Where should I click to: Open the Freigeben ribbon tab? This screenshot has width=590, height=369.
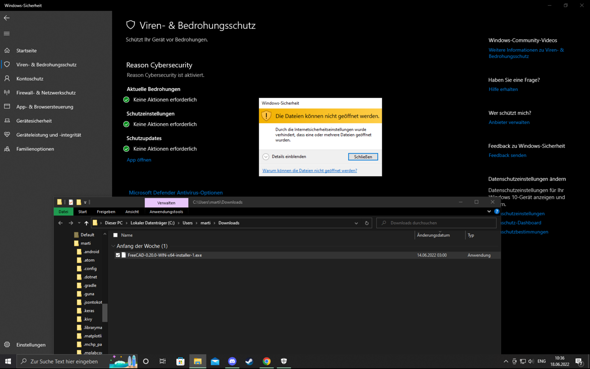click(106, 212)
